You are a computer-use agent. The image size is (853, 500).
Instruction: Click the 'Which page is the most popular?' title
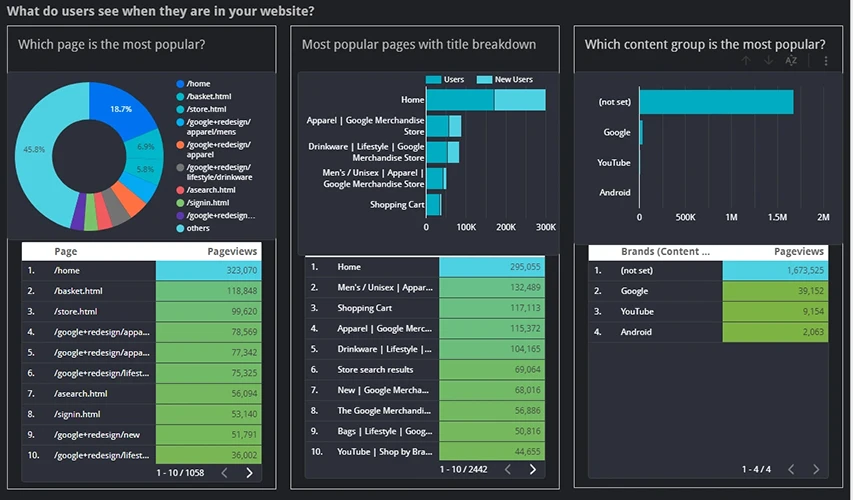[112, 45]
